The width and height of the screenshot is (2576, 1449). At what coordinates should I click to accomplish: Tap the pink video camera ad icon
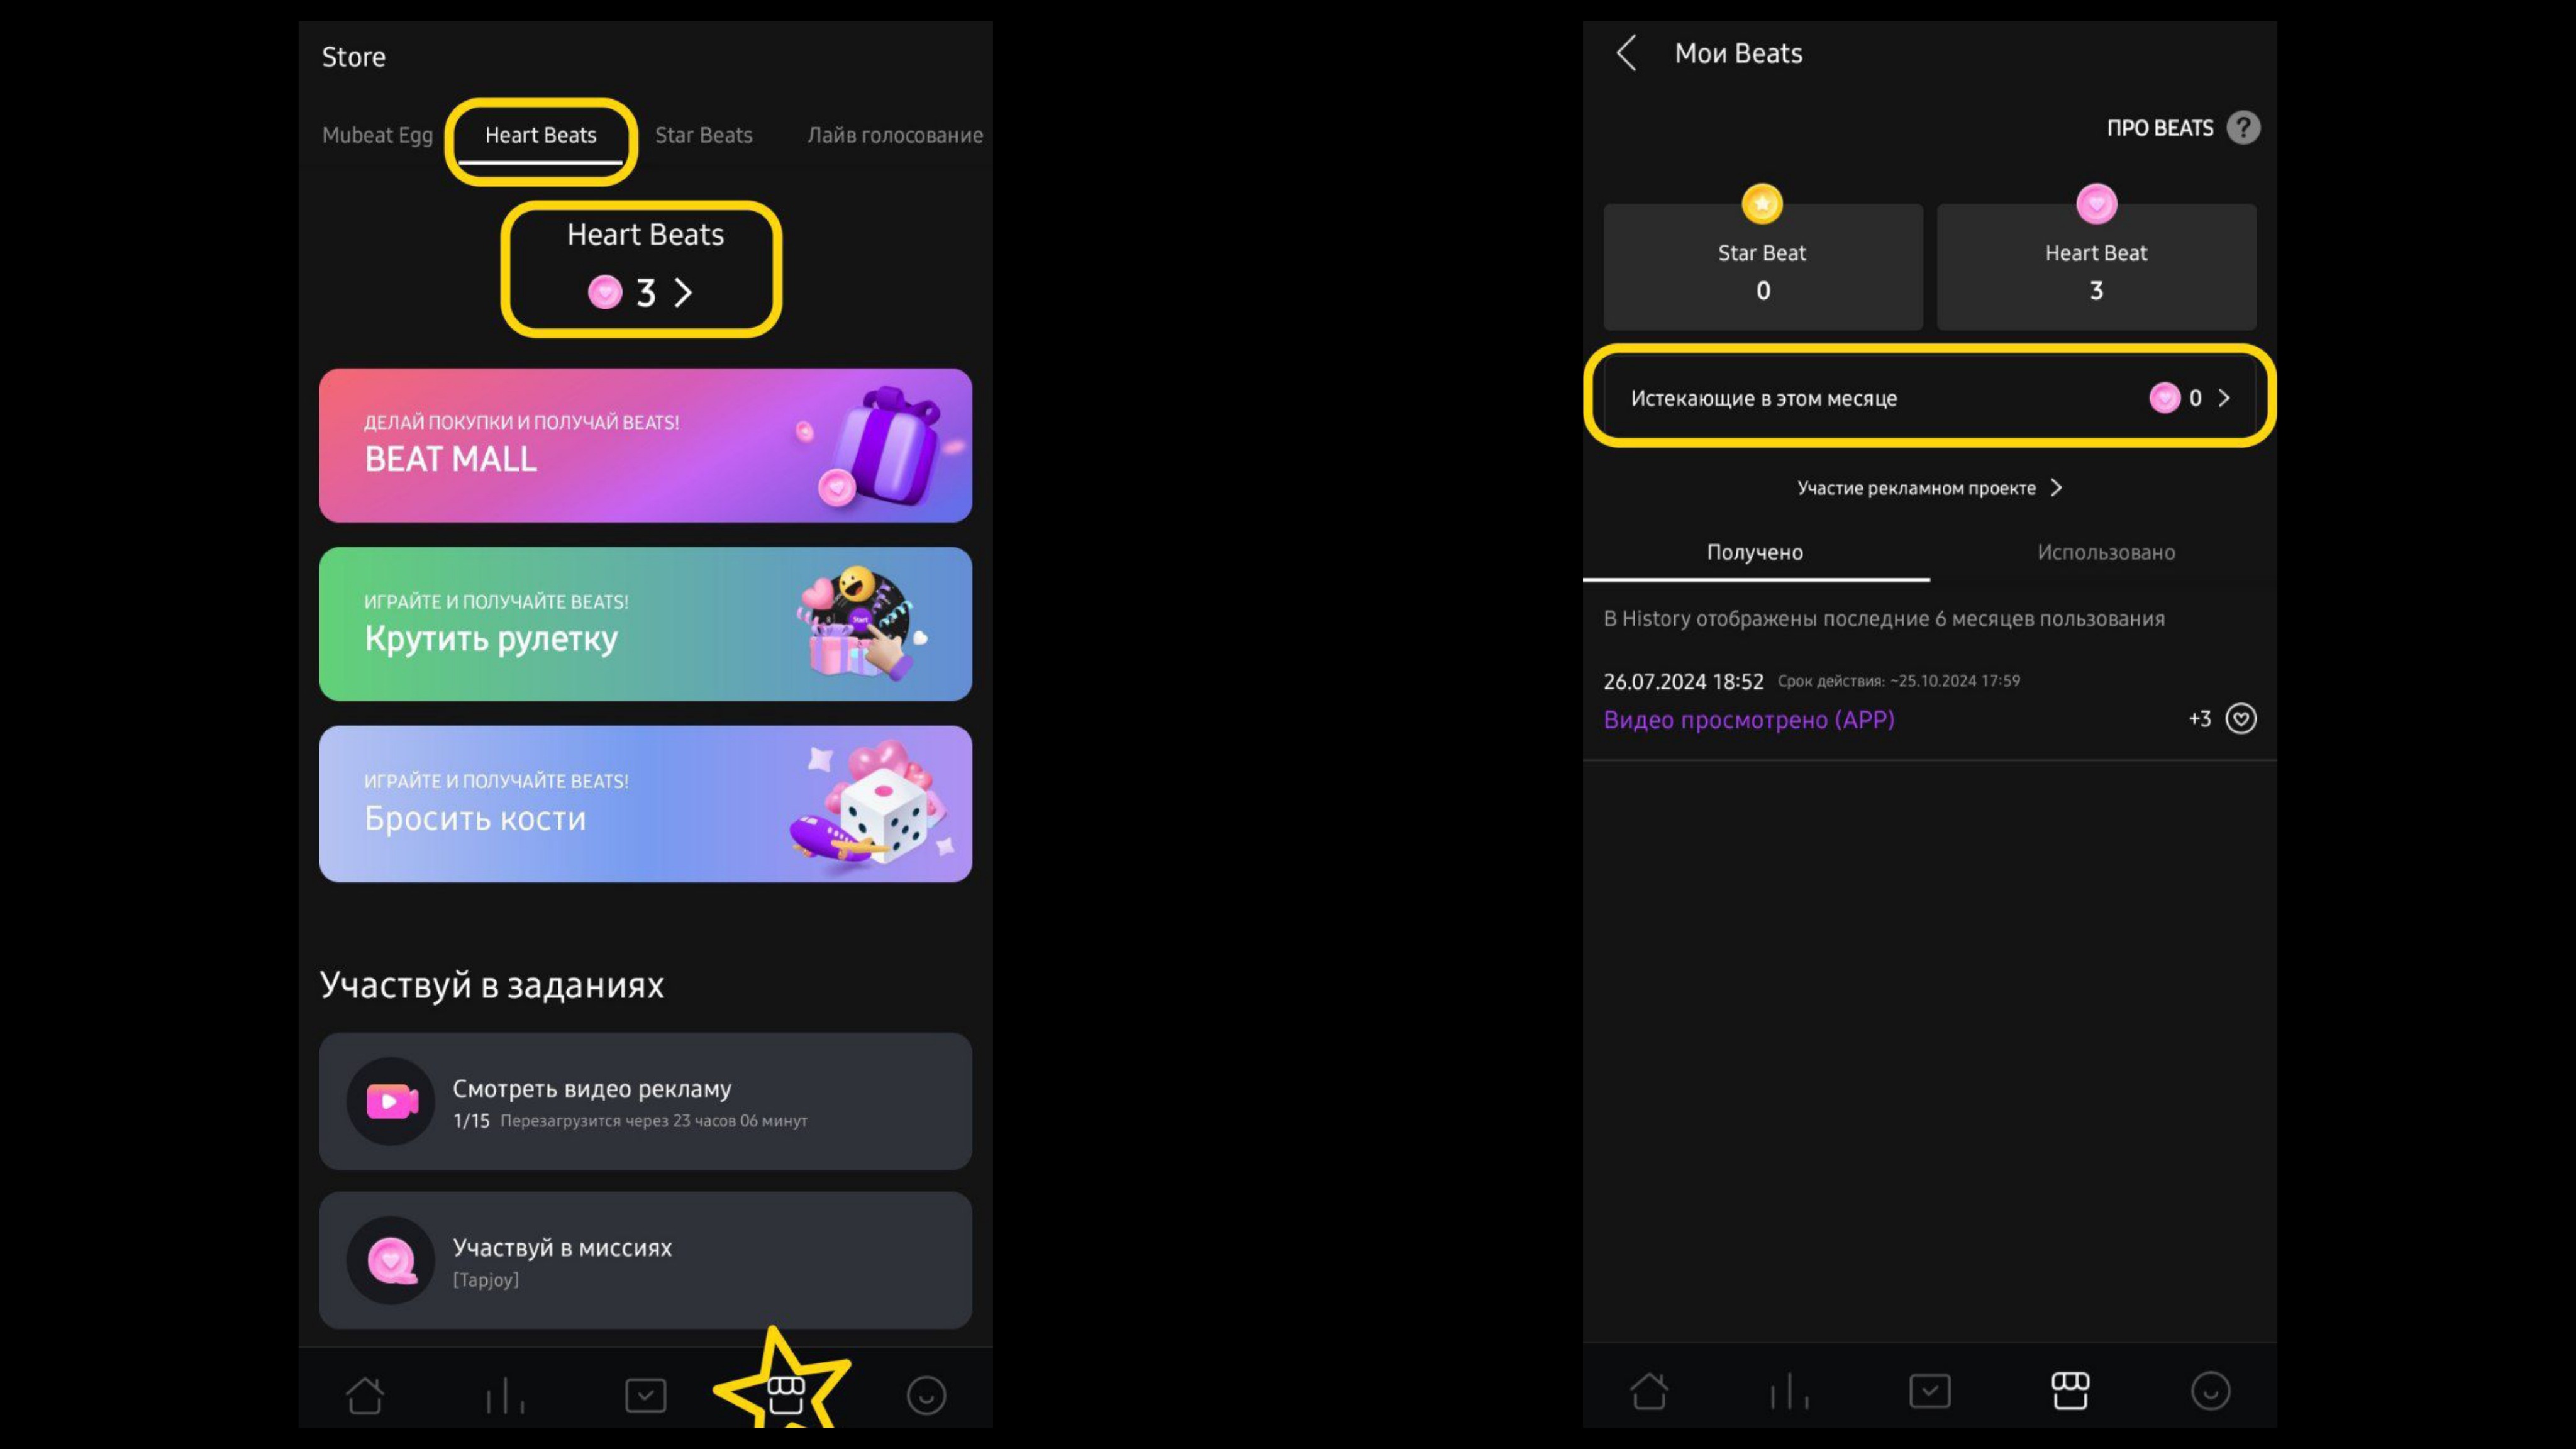click(391, 1101)
